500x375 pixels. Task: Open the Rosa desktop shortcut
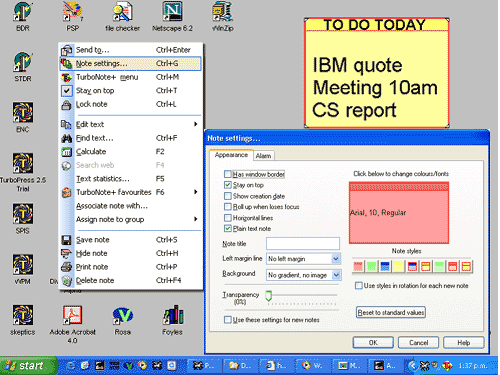point(122,320)
